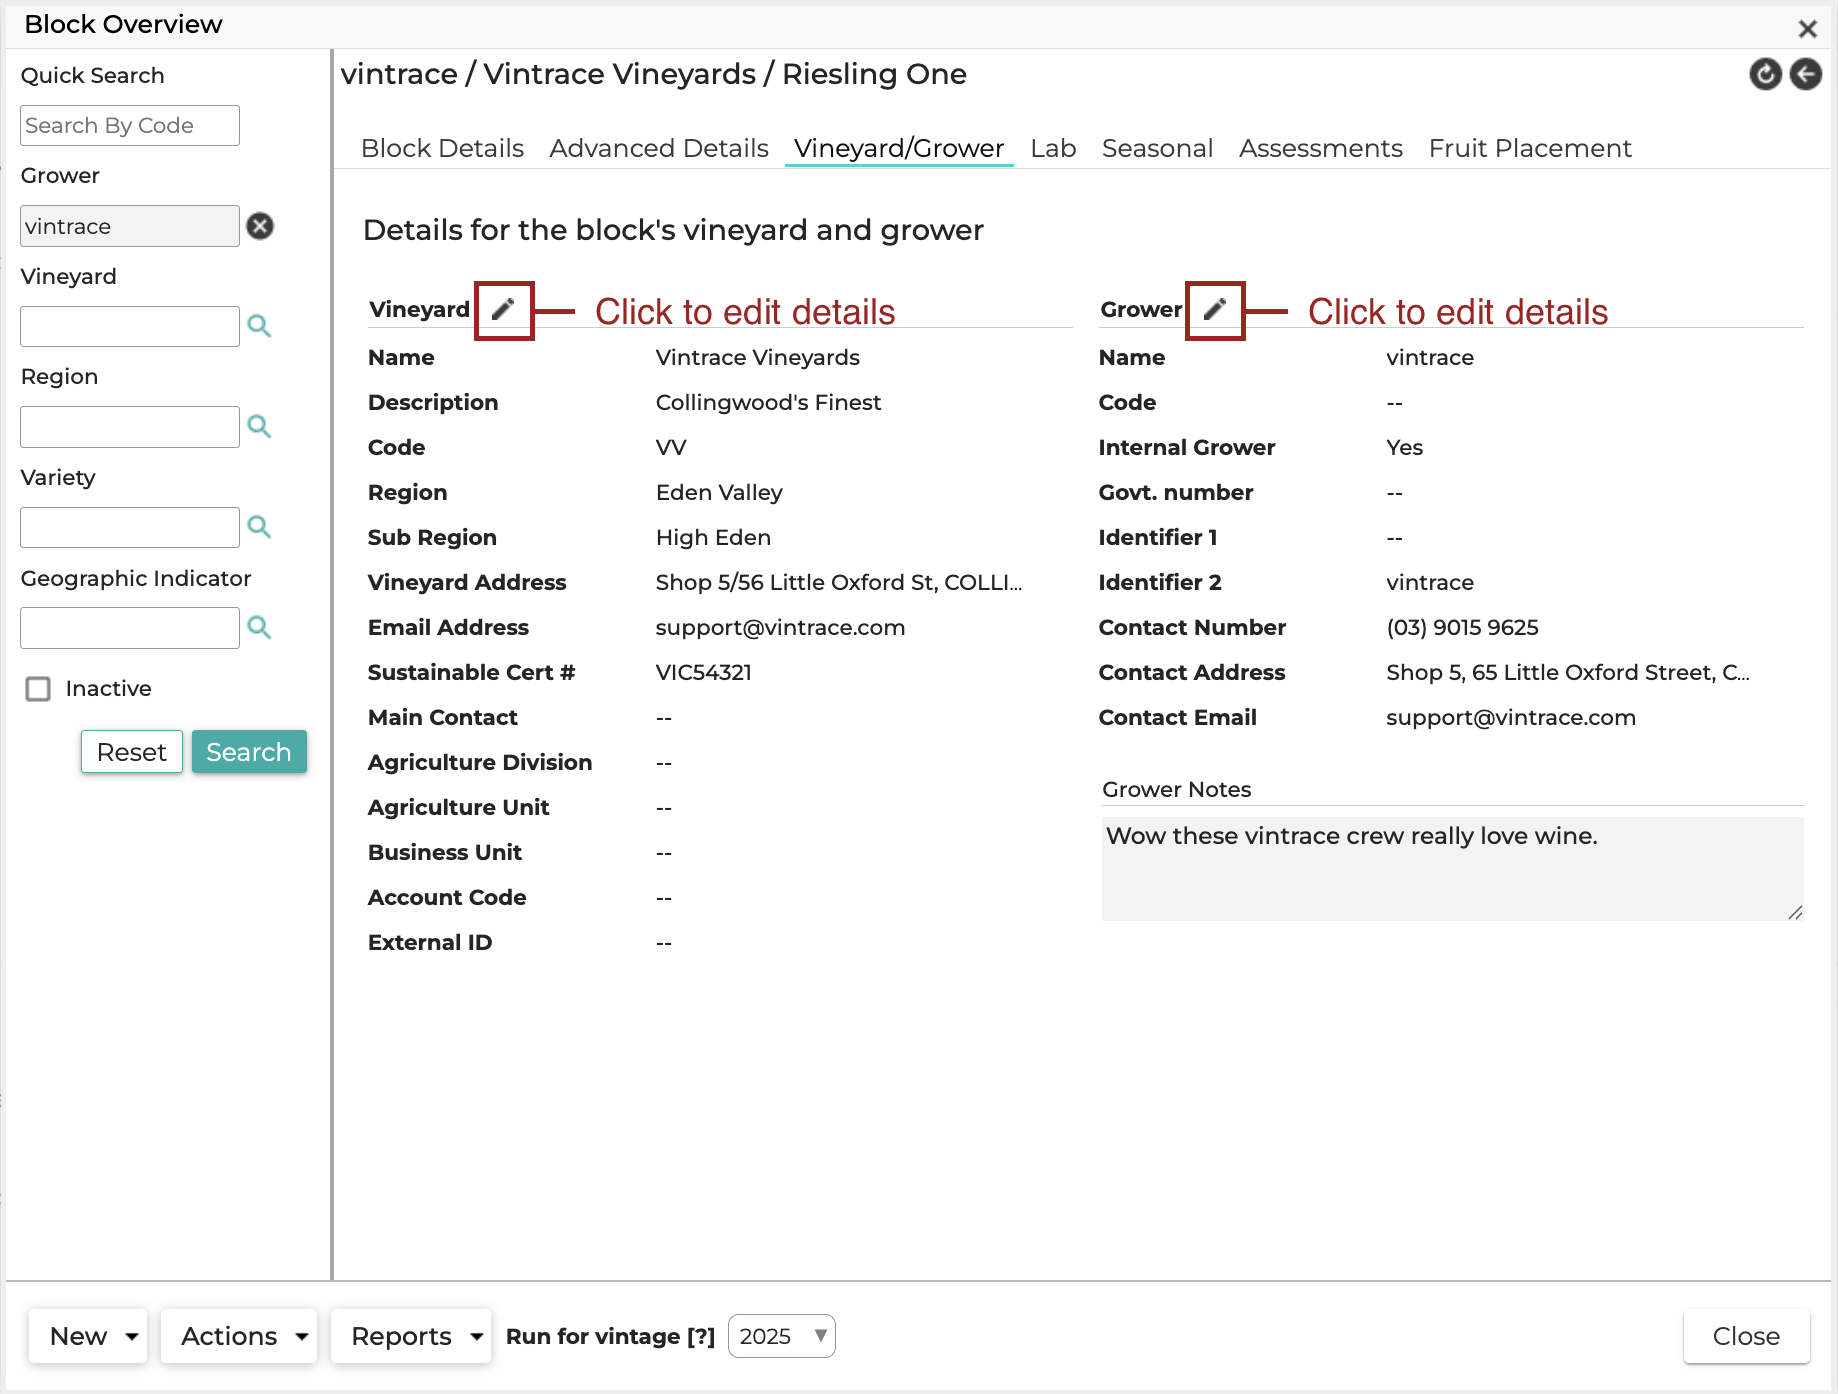This screenshot has height=1394, width=1838.
Task: Click the Contact Address value Shop 5, 65
Action: [1568, 673]
